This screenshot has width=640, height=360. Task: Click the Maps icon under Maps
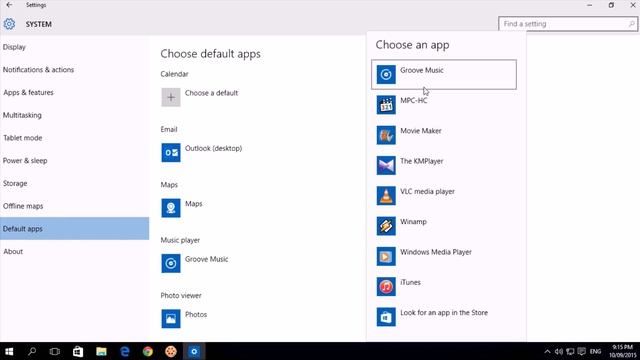pyautogui.click(x=171, y=208)
